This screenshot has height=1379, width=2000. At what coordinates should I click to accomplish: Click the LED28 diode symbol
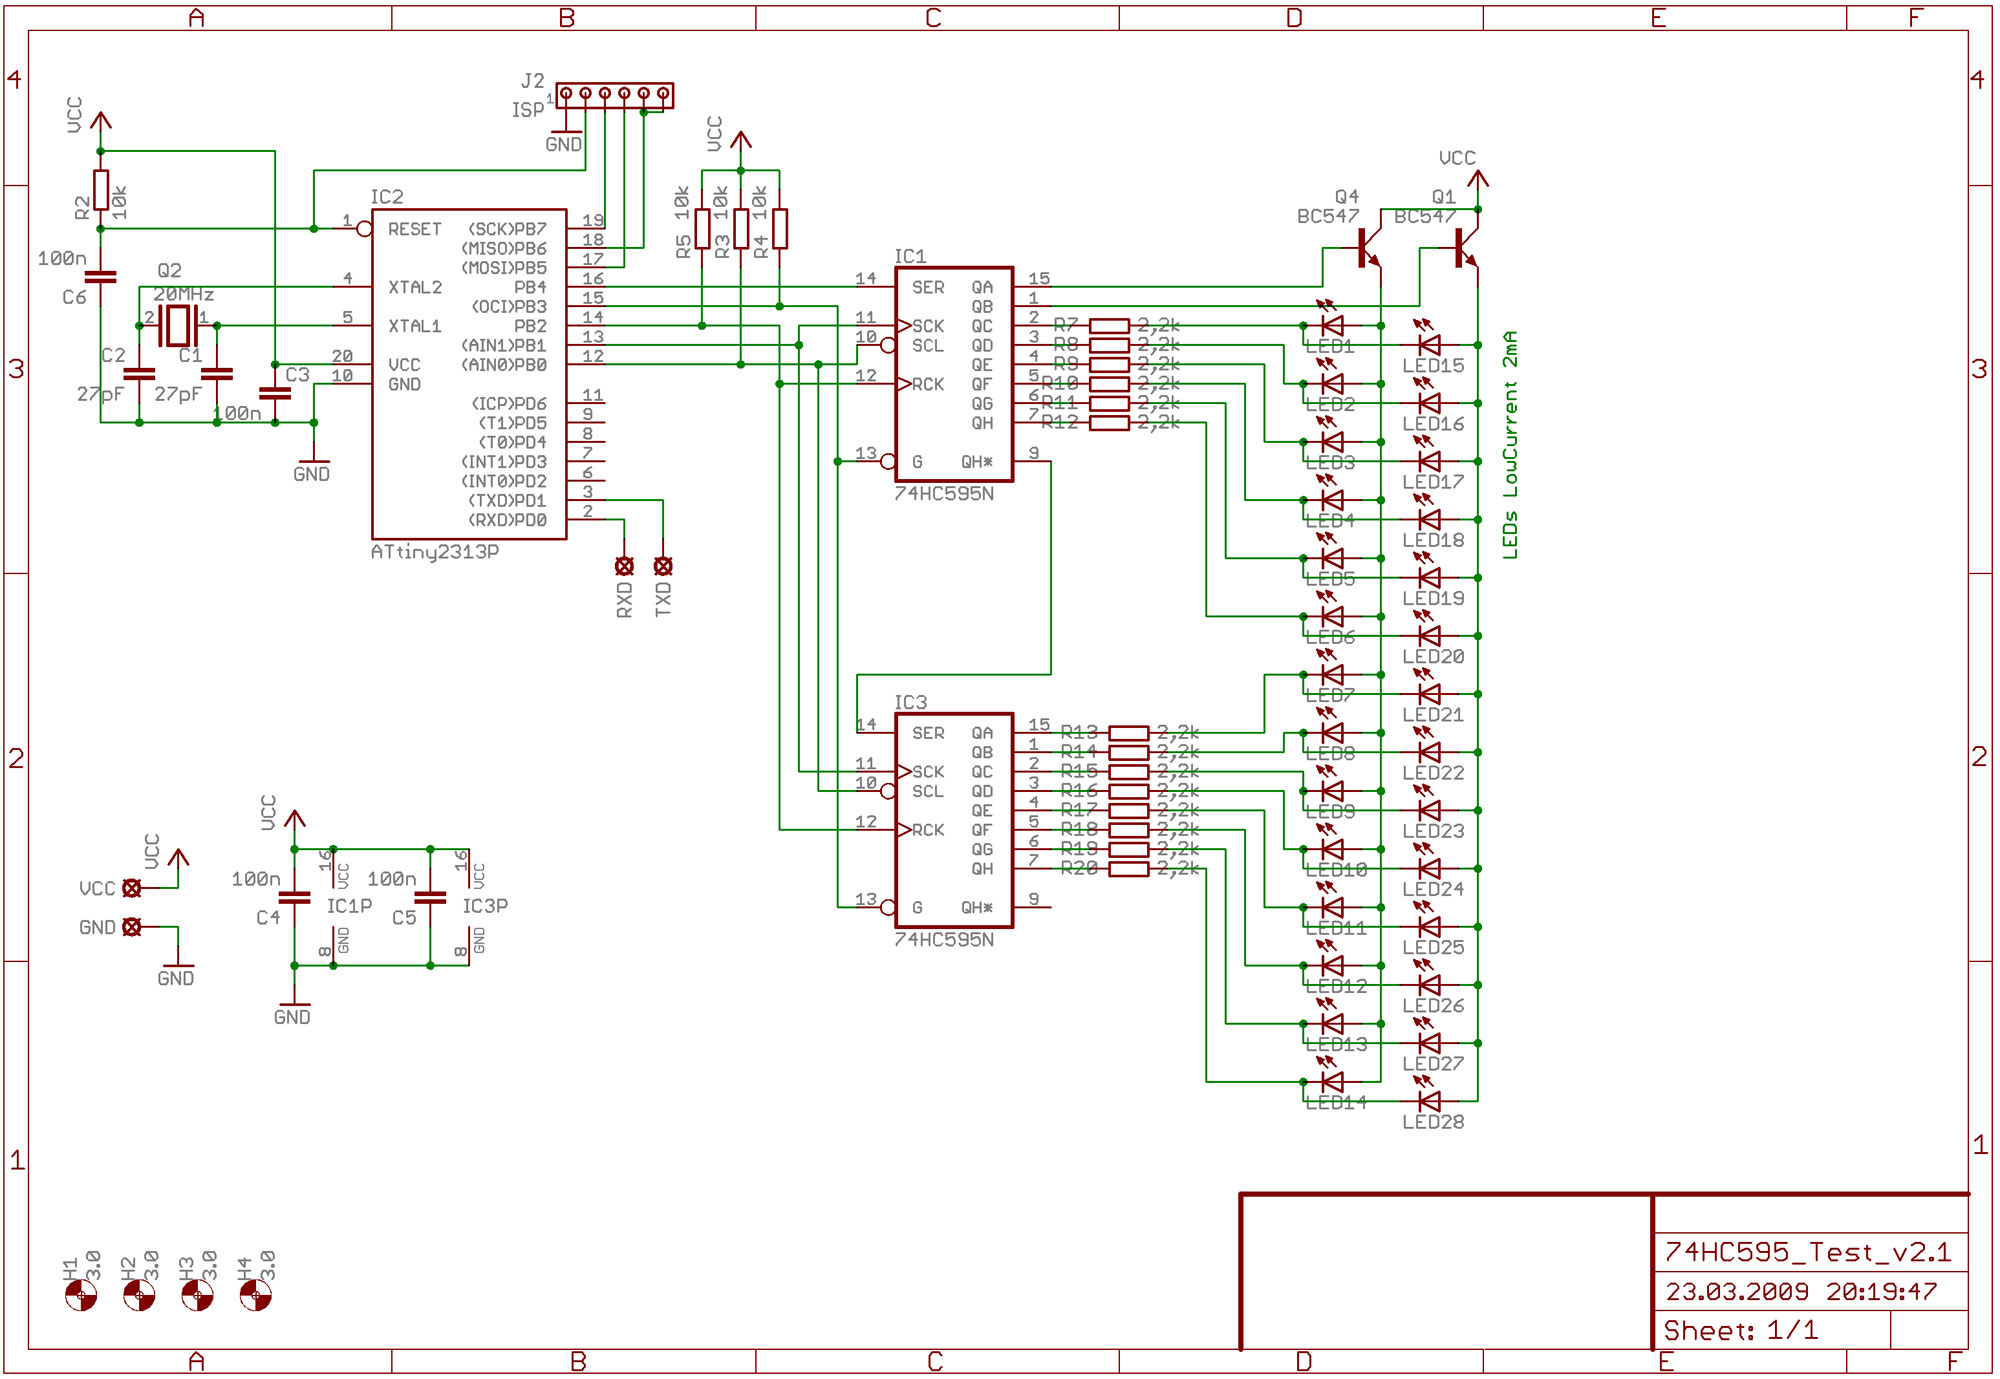click(x=1430, y=1101)
